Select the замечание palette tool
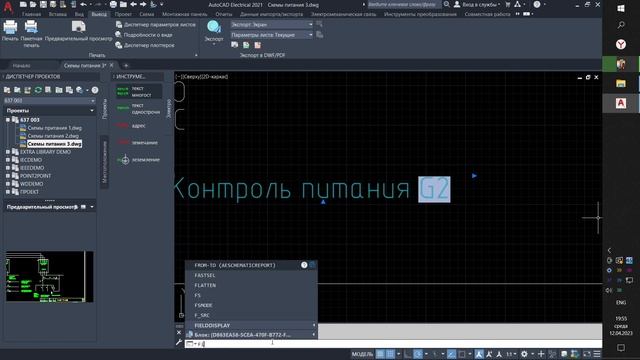This screenshot has width=640, height=360. pos(138,142)
